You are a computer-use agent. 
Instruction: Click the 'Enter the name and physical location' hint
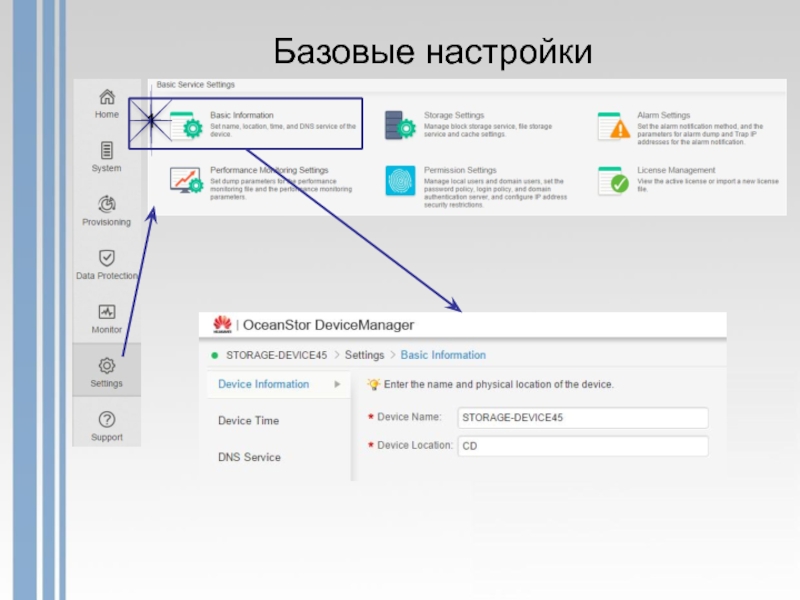(498, 384)
